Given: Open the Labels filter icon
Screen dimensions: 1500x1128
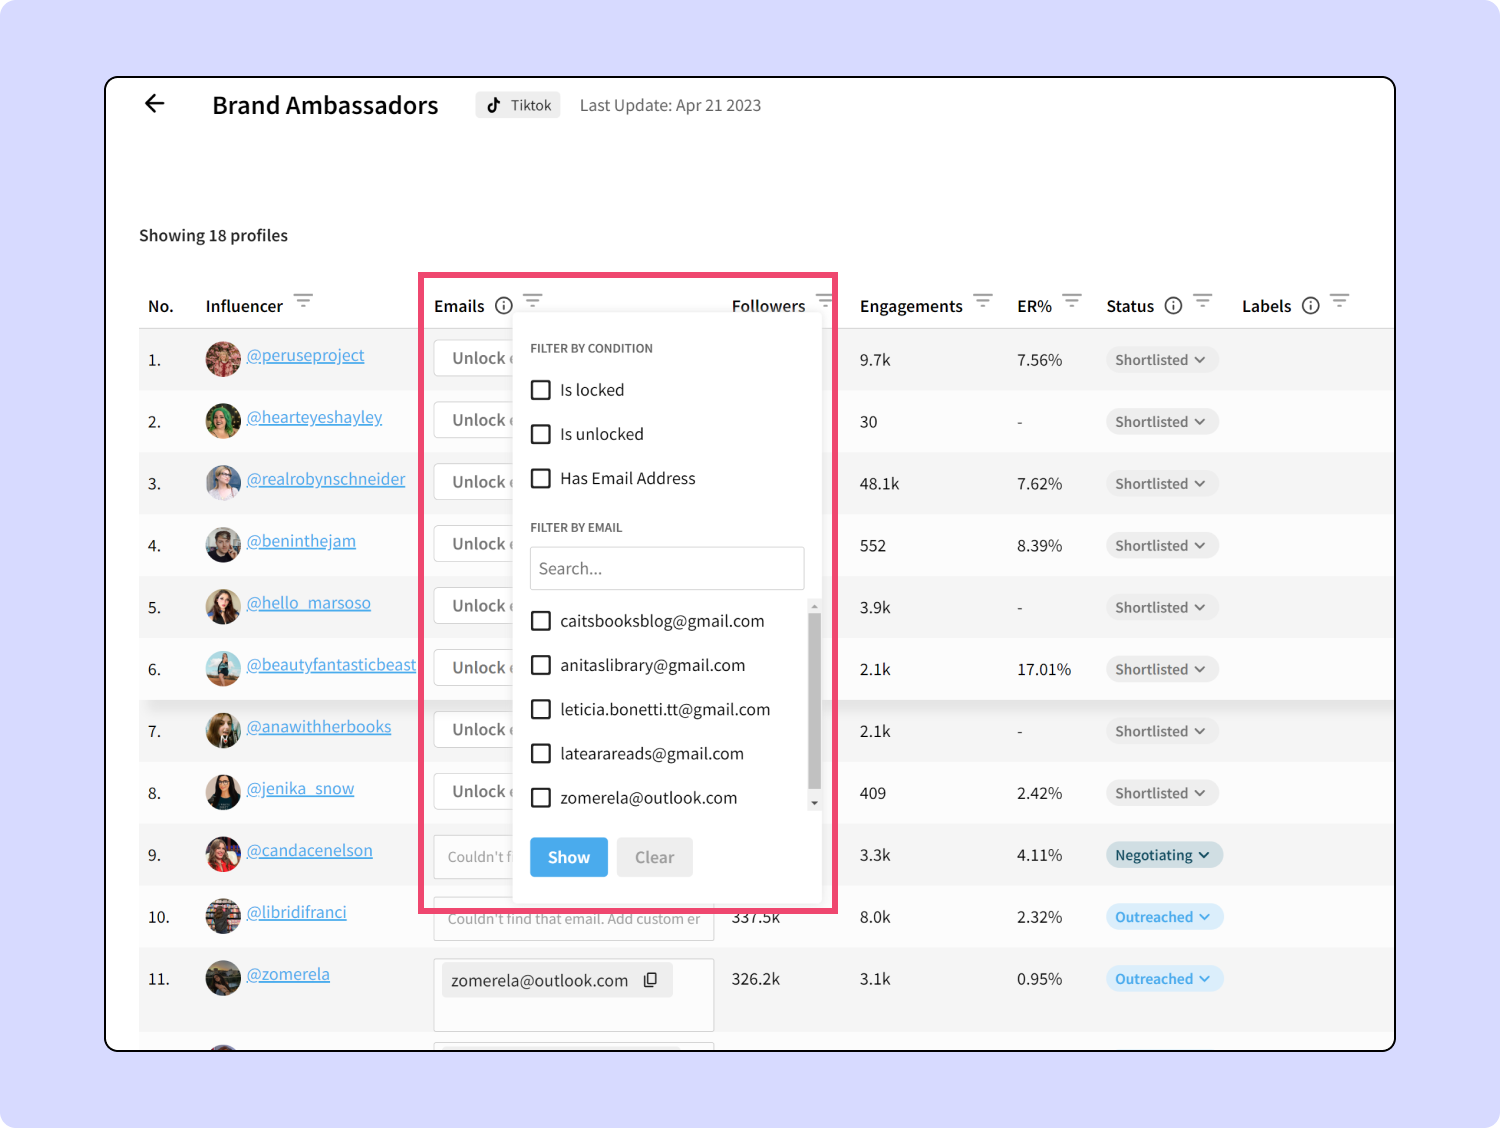Looking at the screenshot, I should coord(1340,300).
